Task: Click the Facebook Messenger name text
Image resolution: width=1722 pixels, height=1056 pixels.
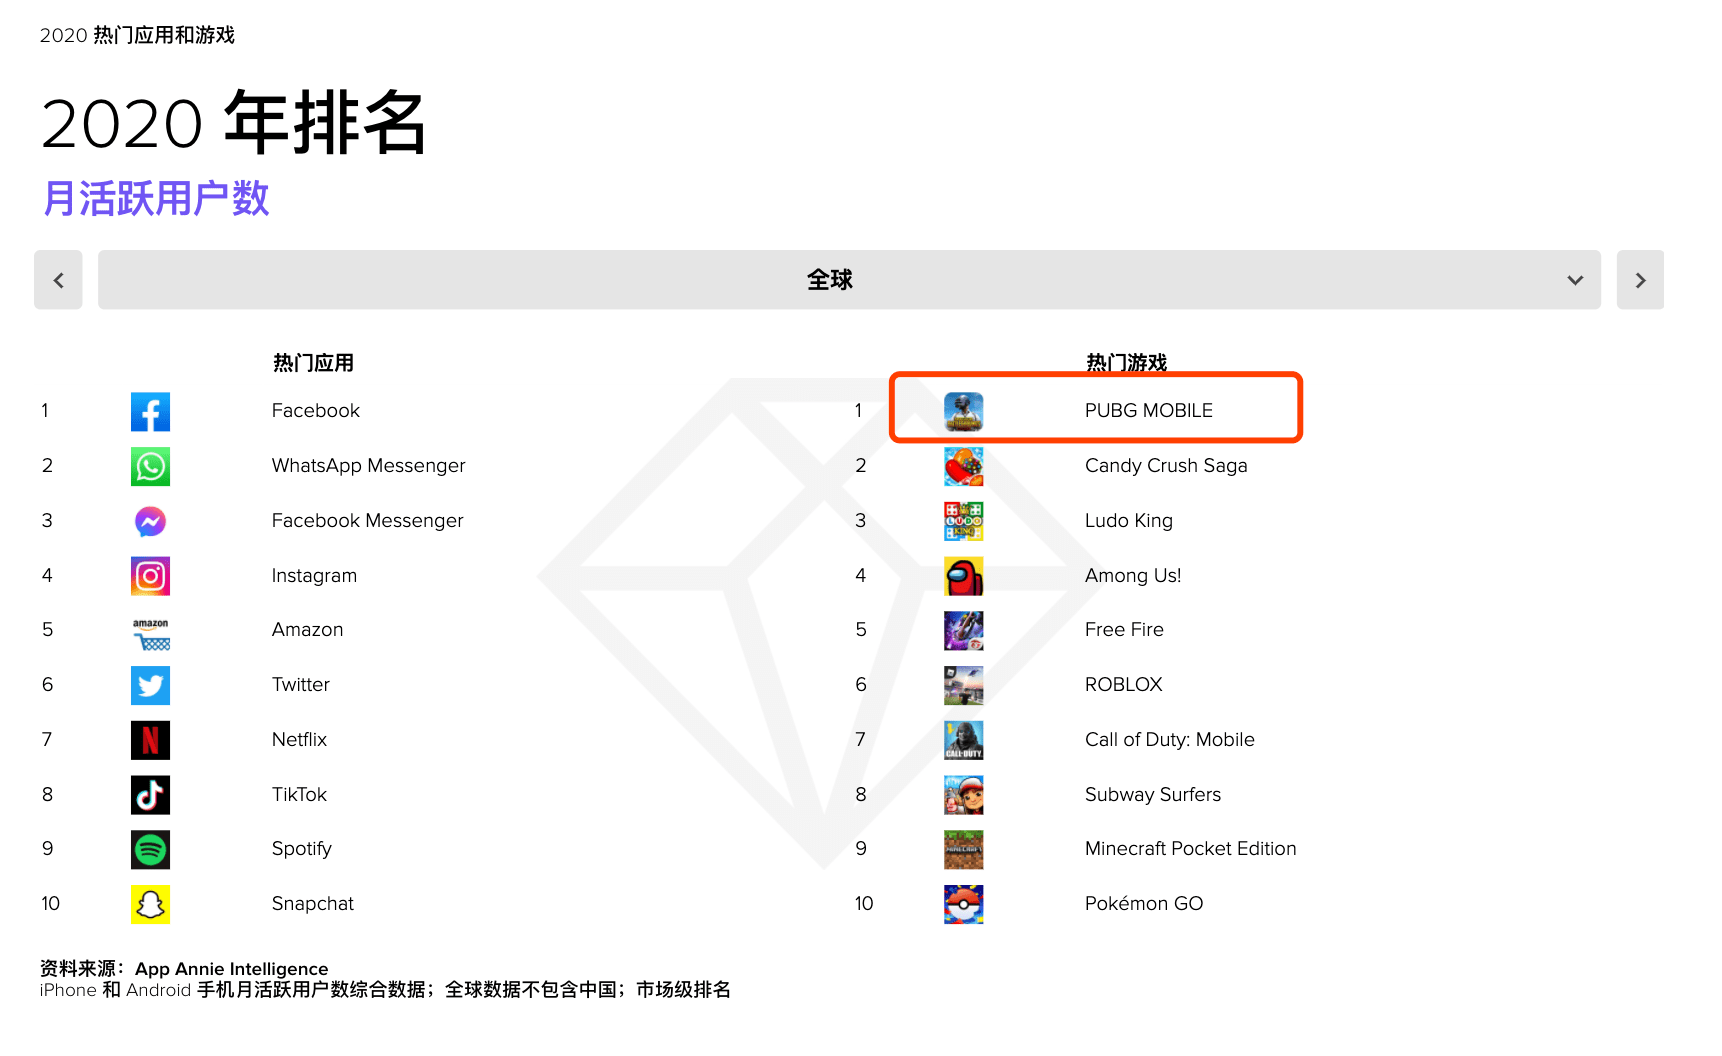Action: [x=367, y=521]
